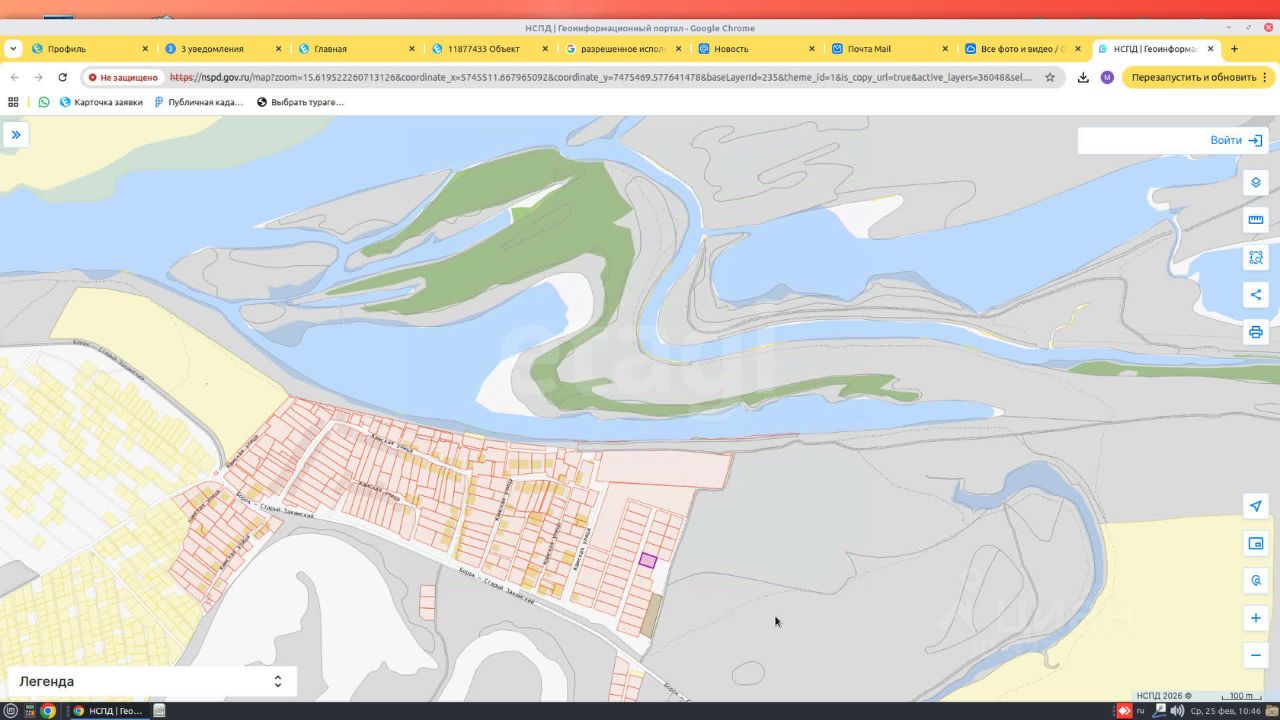Click the rotate-search map tool icon
Image resolution: width=1280 pixels, height=720 pixels.
(1256, 580)
